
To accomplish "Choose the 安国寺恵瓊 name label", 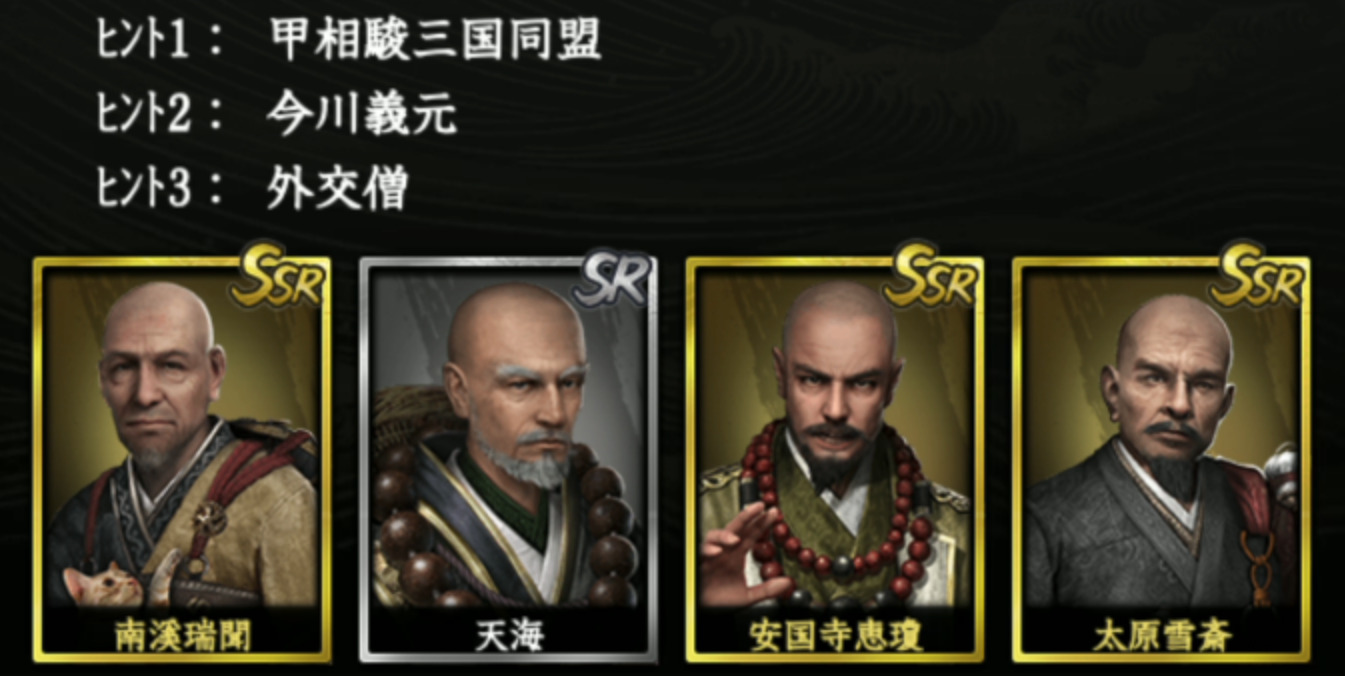I will (x=835, y=635).
